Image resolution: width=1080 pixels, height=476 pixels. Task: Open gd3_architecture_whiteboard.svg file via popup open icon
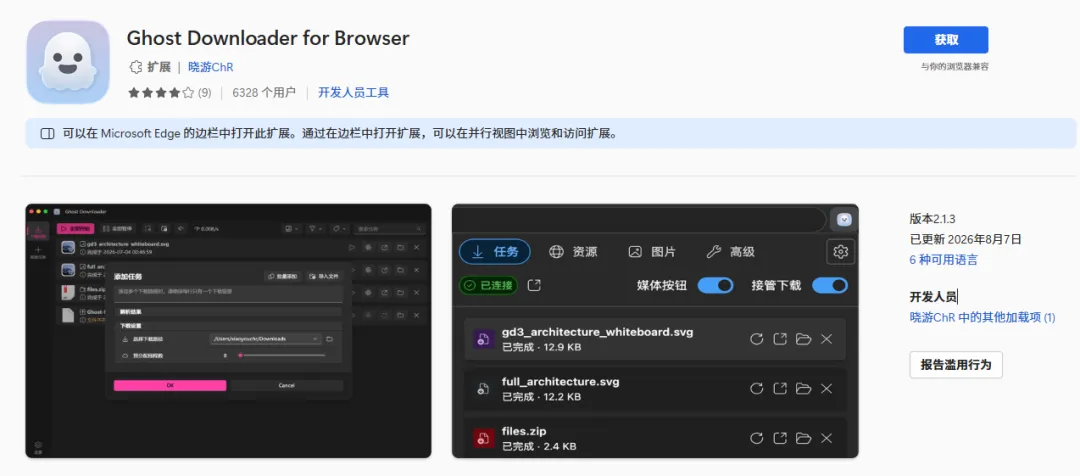click(780, 339)
